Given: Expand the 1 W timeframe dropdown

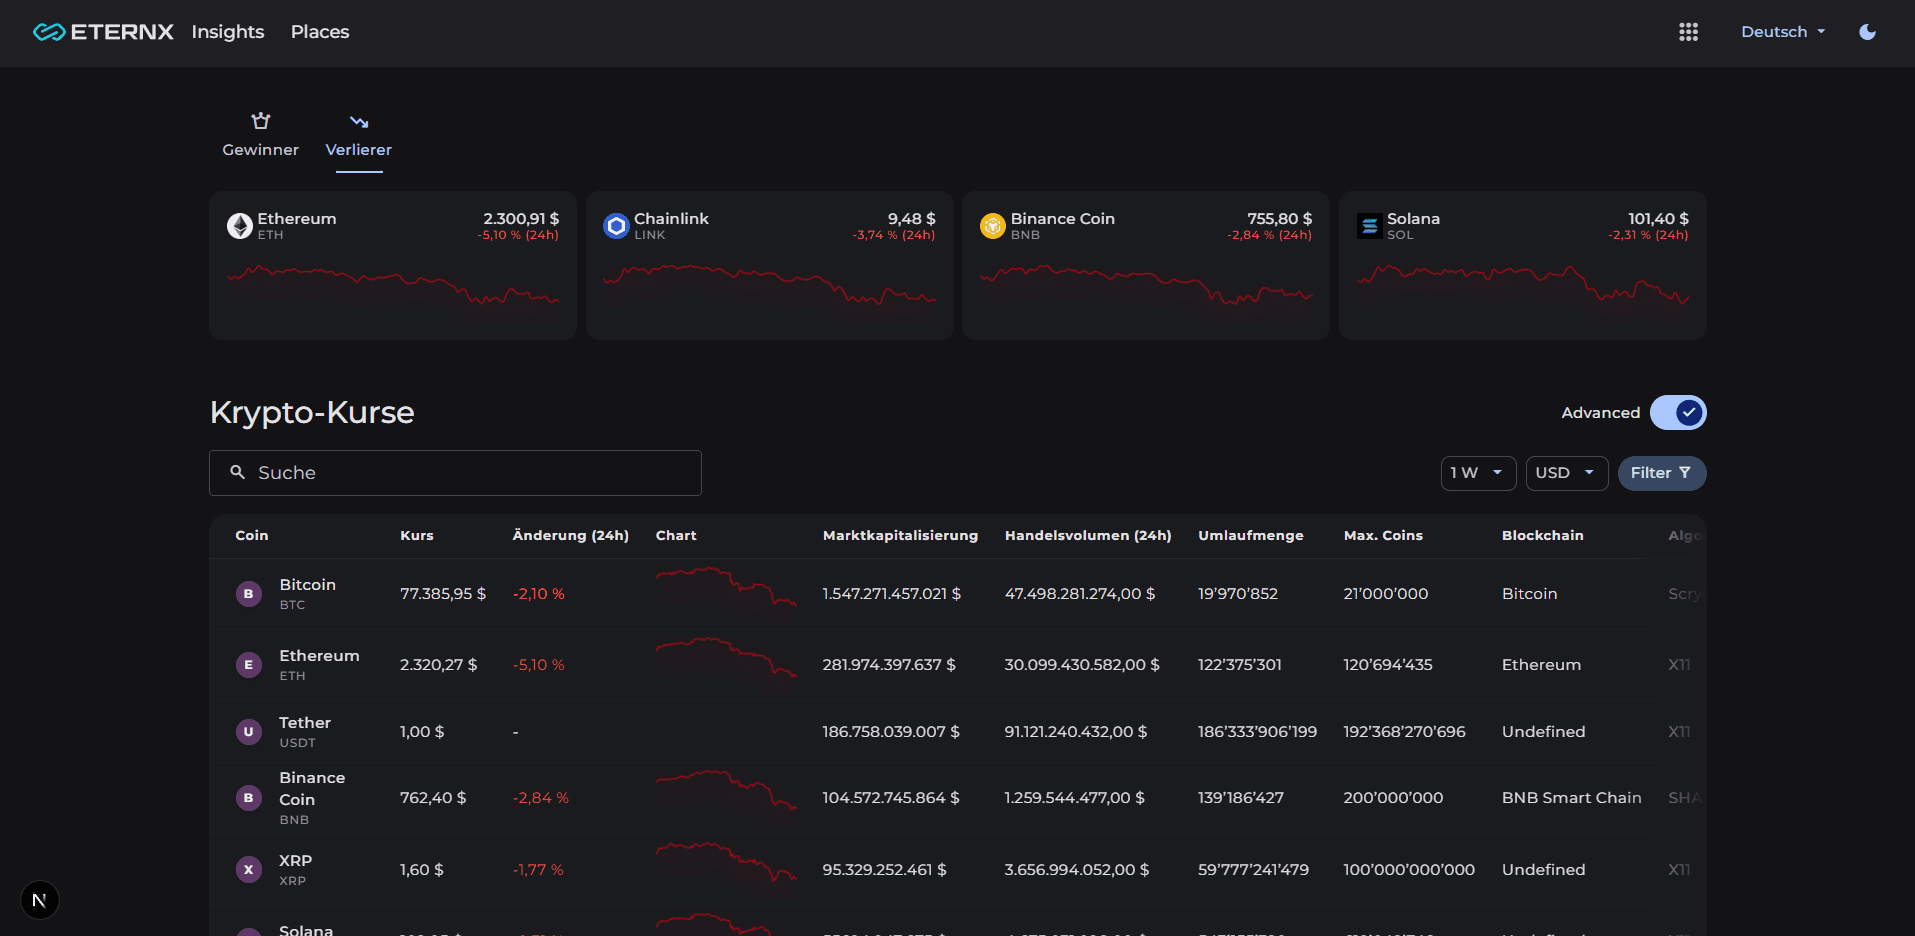Looking at the screenshot, I should pos(1477,473).
